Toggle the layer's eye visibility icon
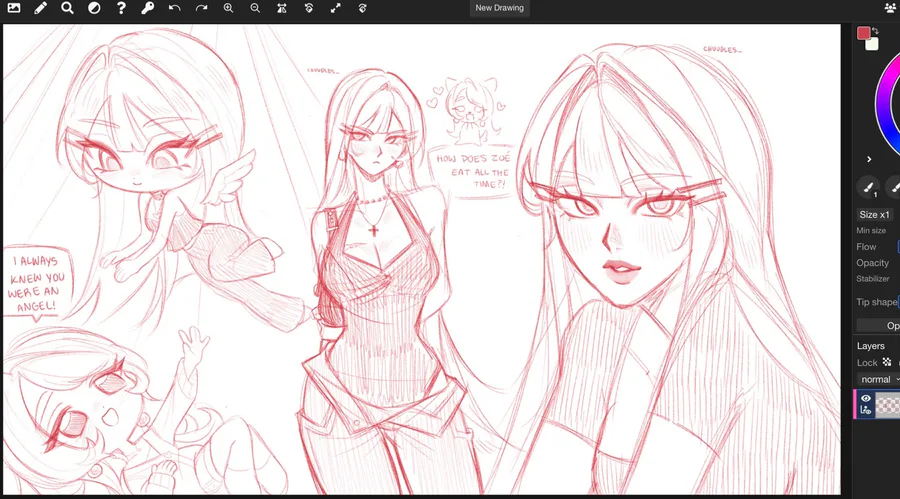Image resolution: width=900 pixels, height=499 pixels. click(866, 399)
